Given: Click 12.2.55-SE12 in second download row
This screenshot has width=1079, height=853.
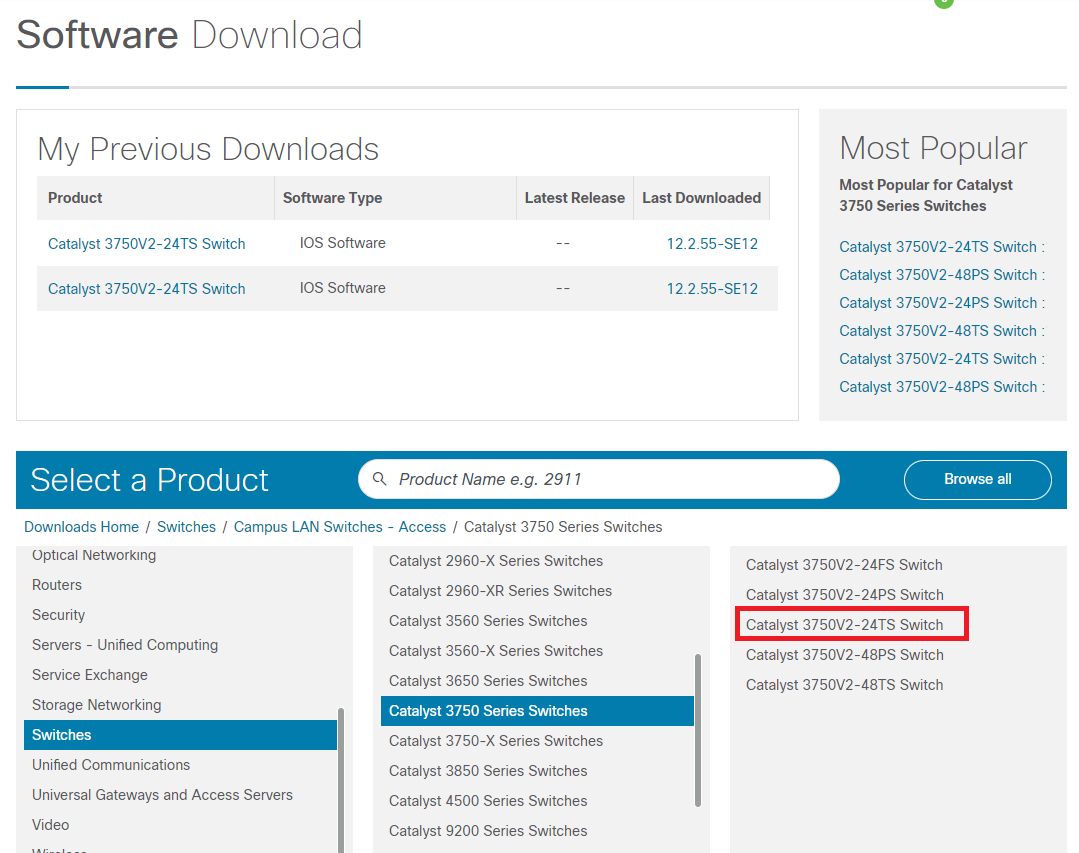Looking at the screenshot, I should 712,289.
